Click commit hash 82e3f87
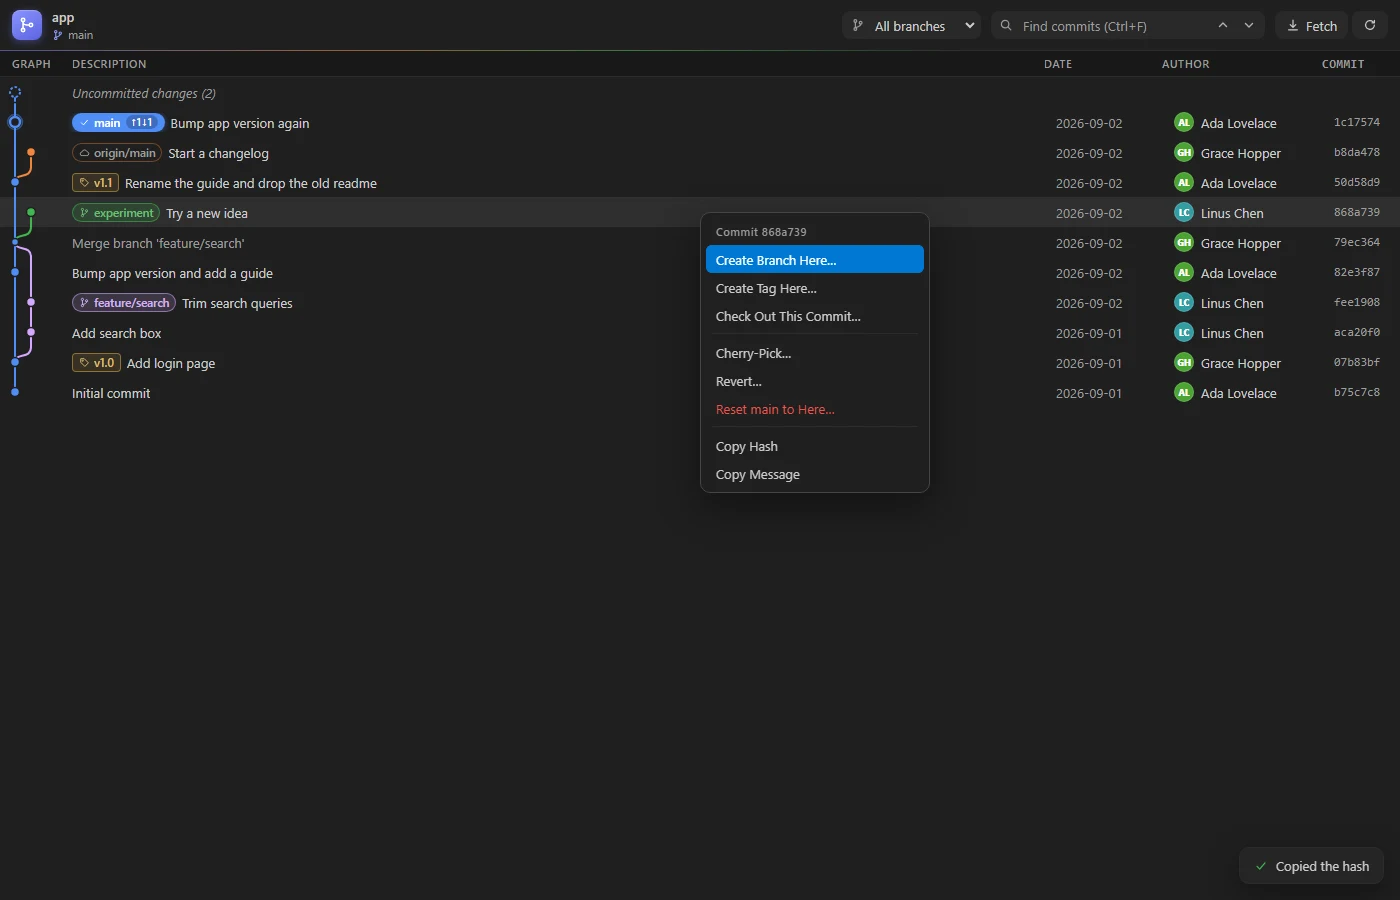This screenshot has height=900, width=1400. click(x=1356, y=273)
